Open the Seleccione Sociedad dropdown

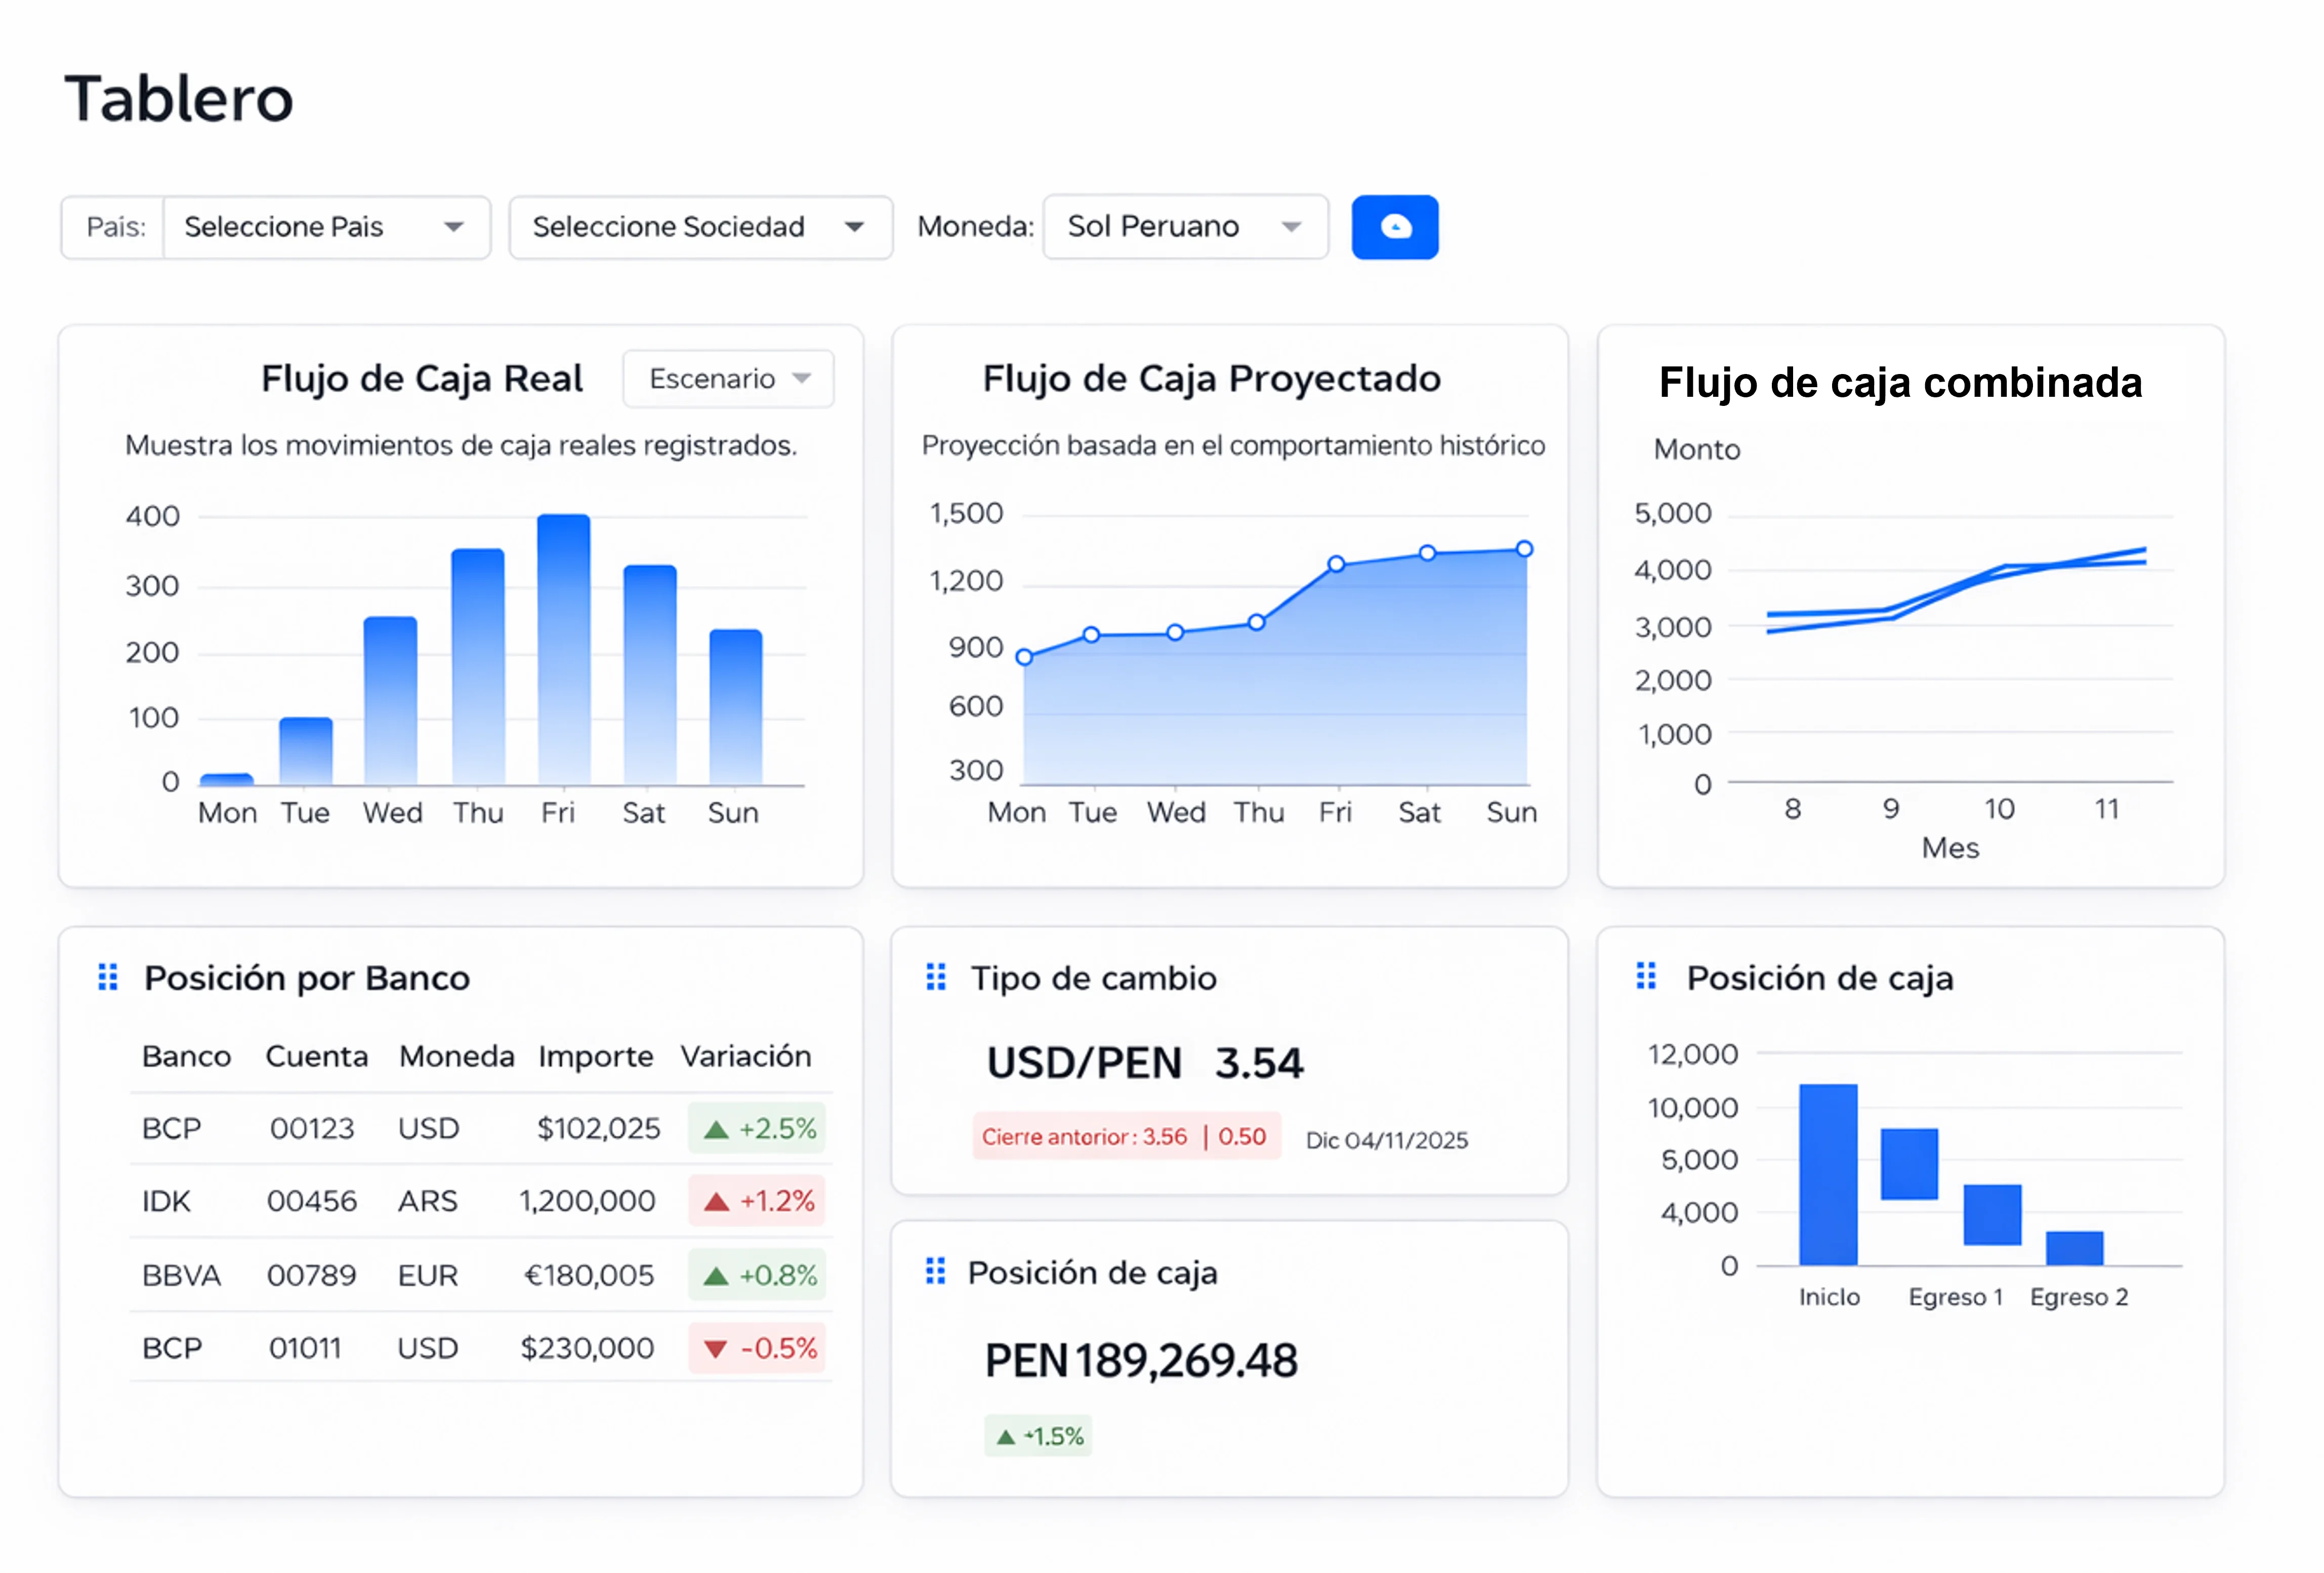click(699, 227)
